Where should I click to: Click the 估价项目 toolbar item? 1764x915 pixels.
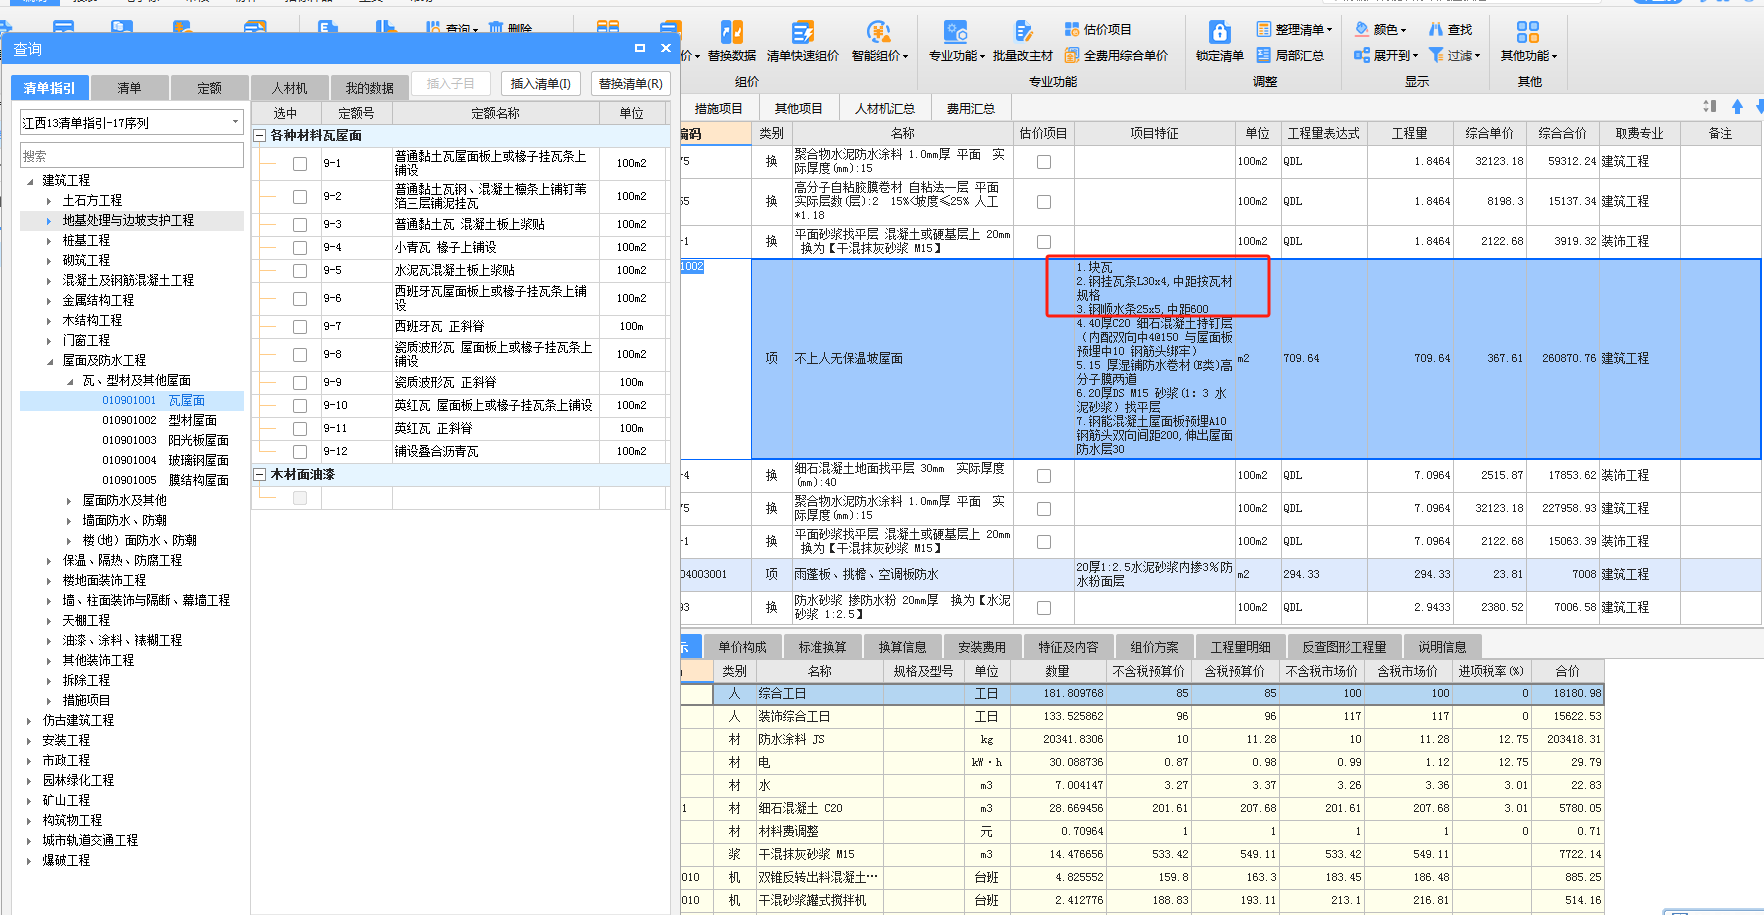[x=1098, y=30]
